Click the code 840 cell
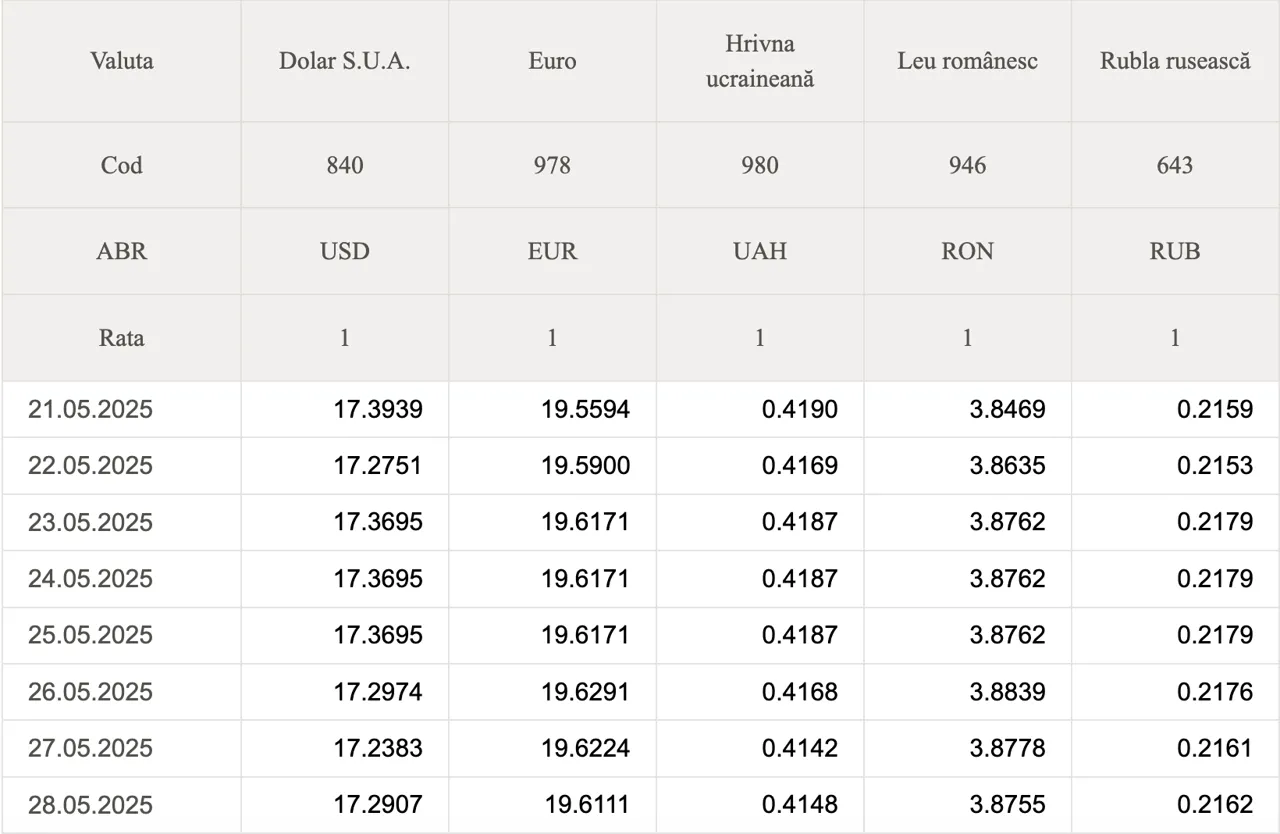 coord(345,165)
